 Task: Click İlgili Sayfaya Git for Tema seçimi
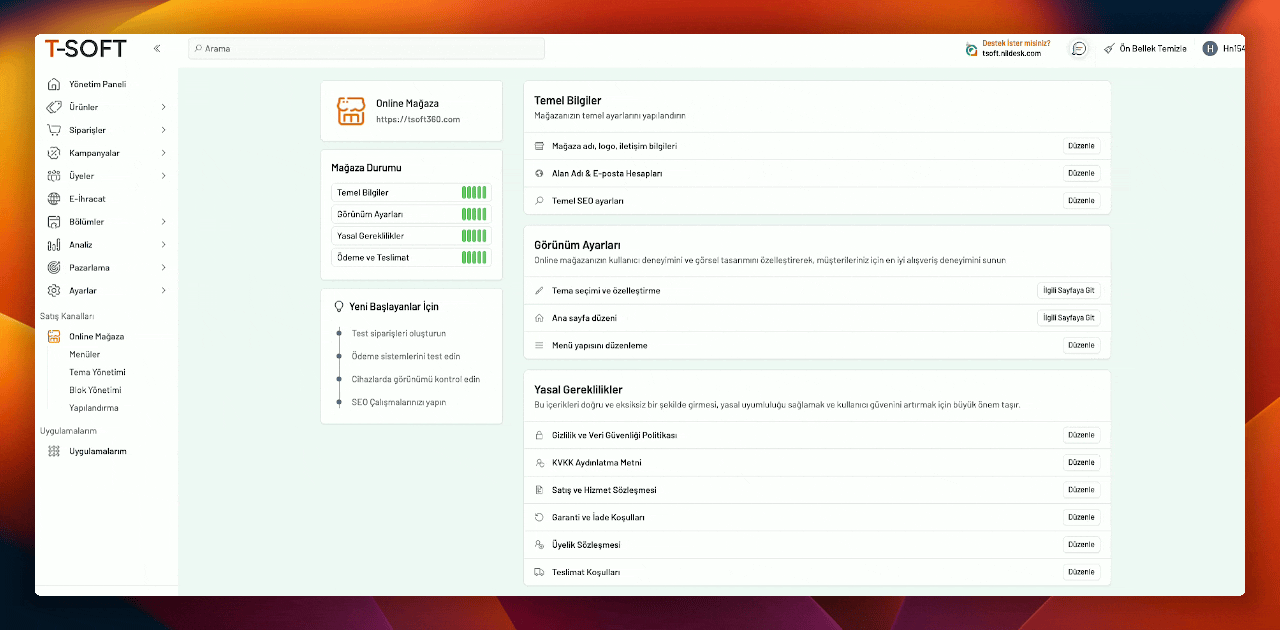click(1068, 291)
